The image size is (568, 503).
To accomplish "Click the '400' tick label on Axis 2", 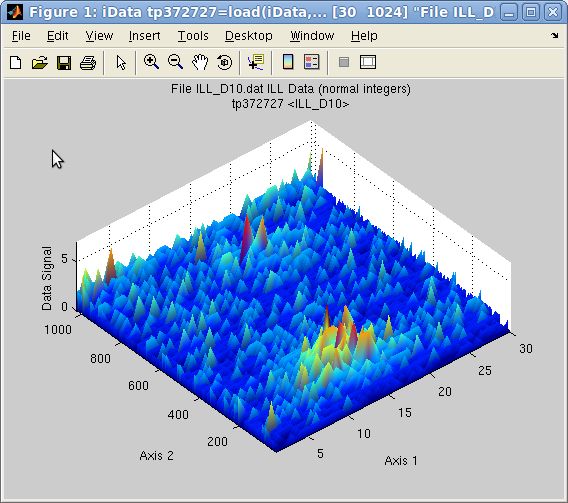I will pos(178,415).
